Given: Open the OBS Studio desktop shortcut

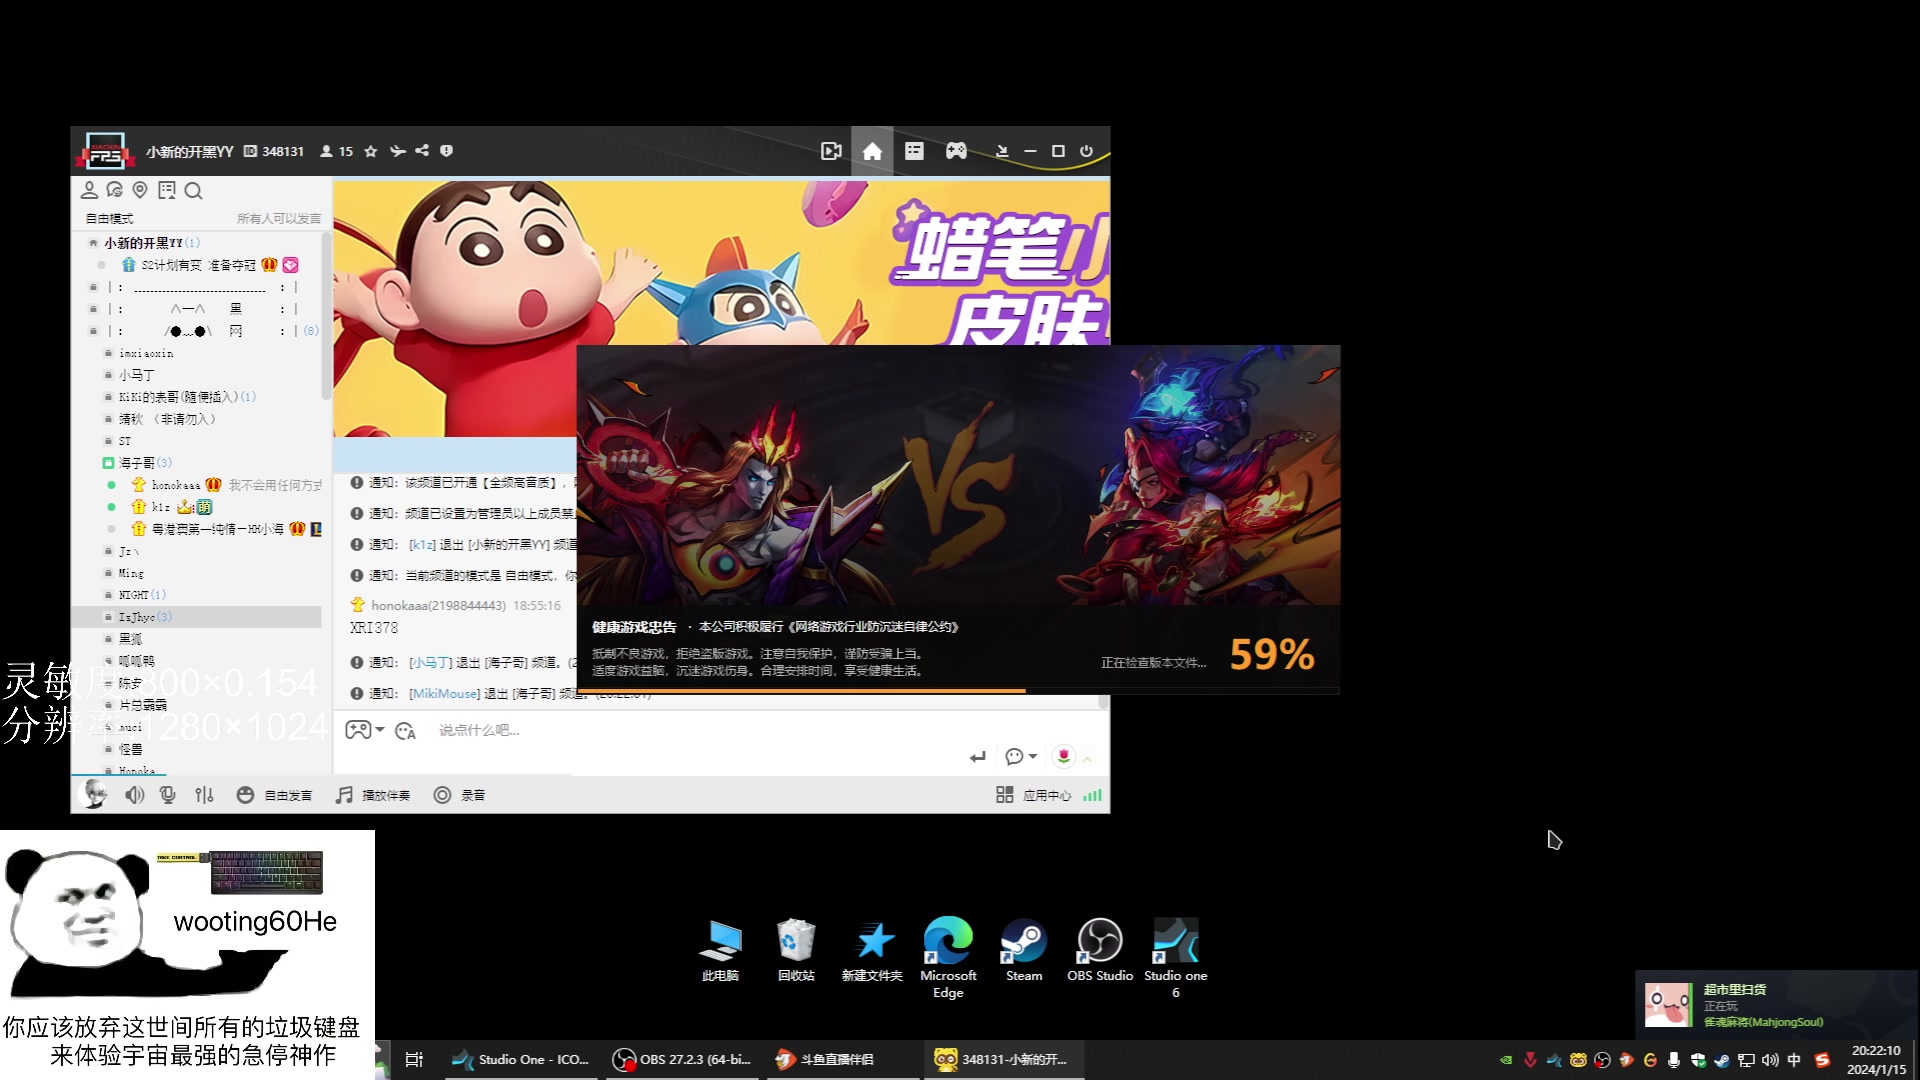Looking at the screenshot, I should pos(1100,951).
